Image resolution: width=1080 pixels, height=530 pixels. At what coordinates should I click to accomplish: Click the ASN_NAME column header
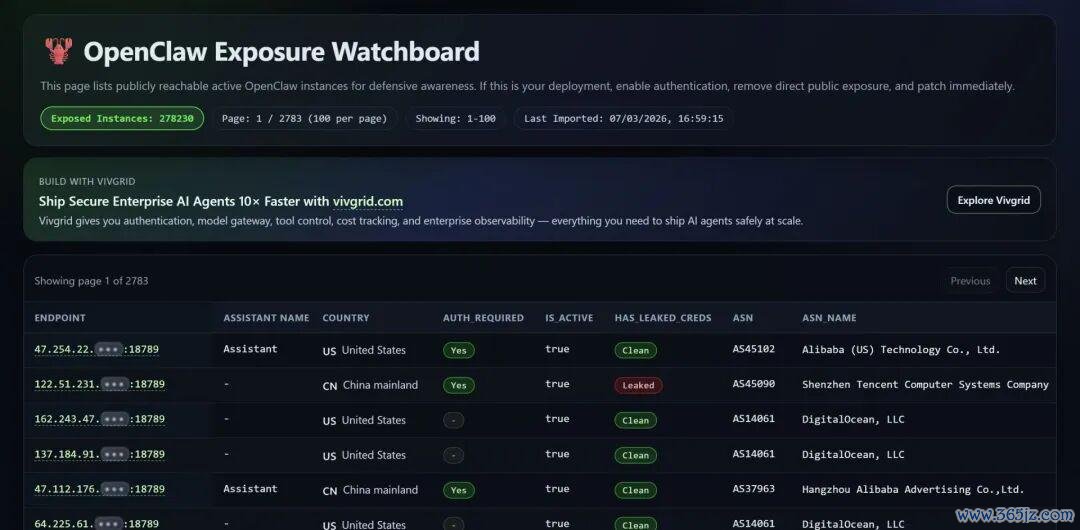[x=829, y=318]
